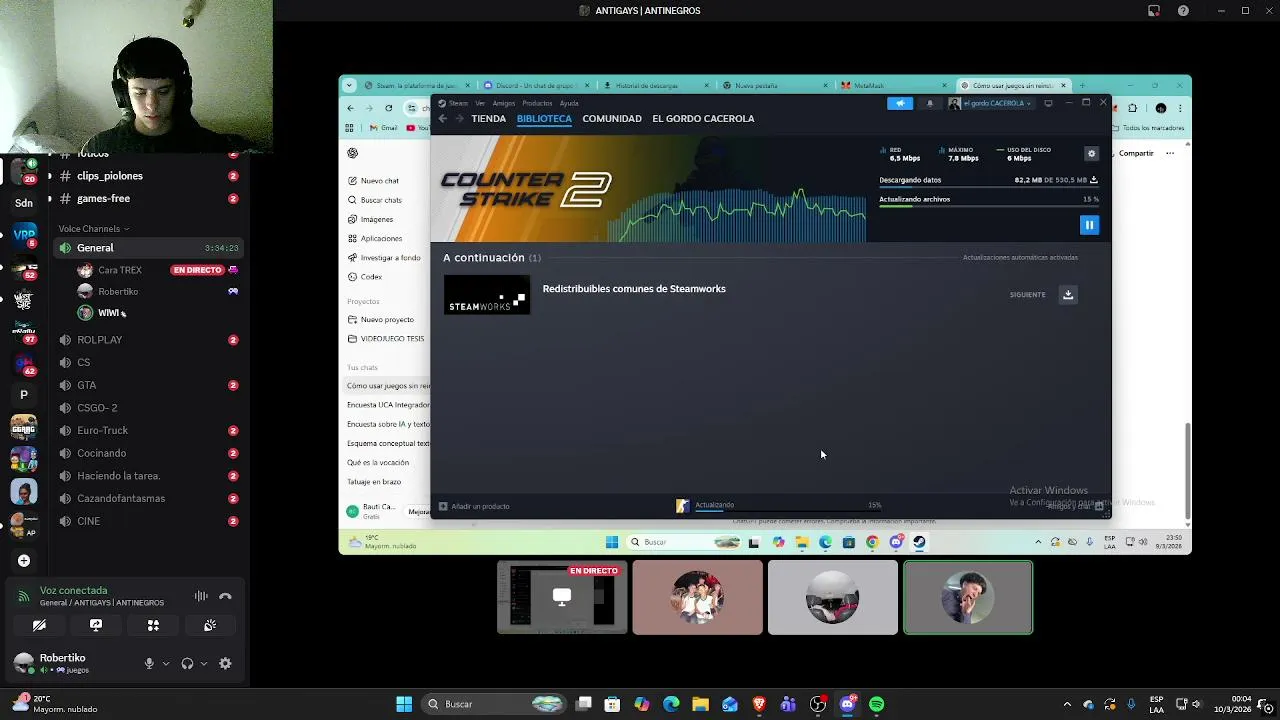The image size is (1280, 720).
Task: Expand microphone input options arrow
Action: tap(166, 663)
